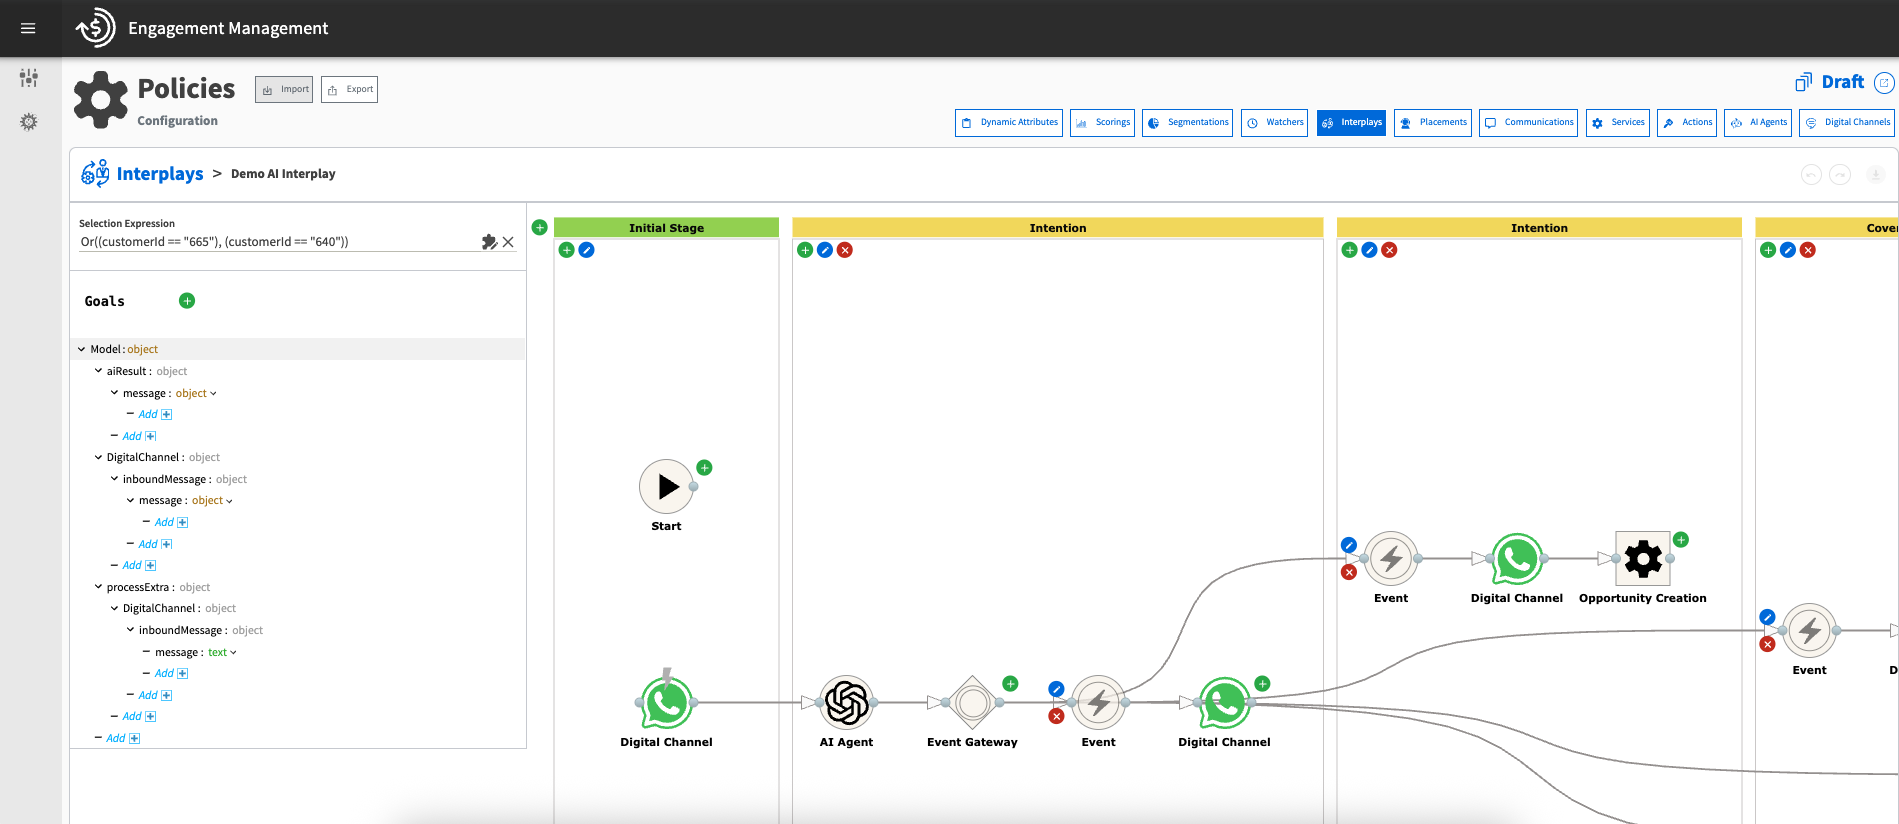Click the Import button

[x=284, y=90]
